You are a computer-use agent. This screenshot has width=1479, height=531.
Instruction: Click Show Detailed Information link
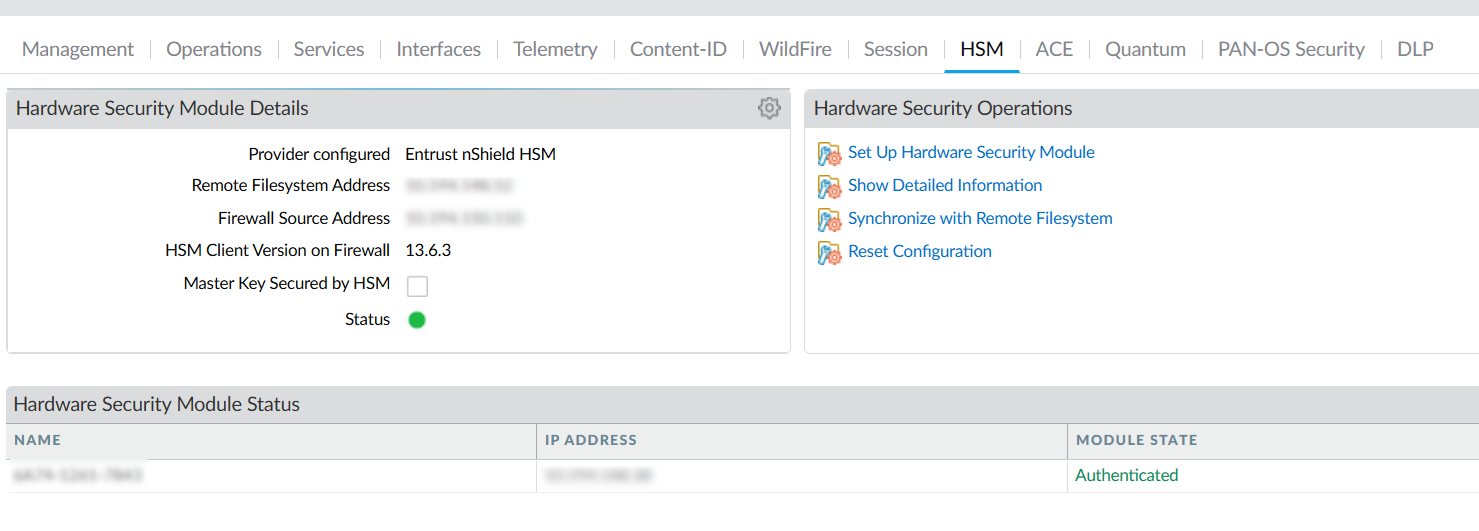coord(945,185)
